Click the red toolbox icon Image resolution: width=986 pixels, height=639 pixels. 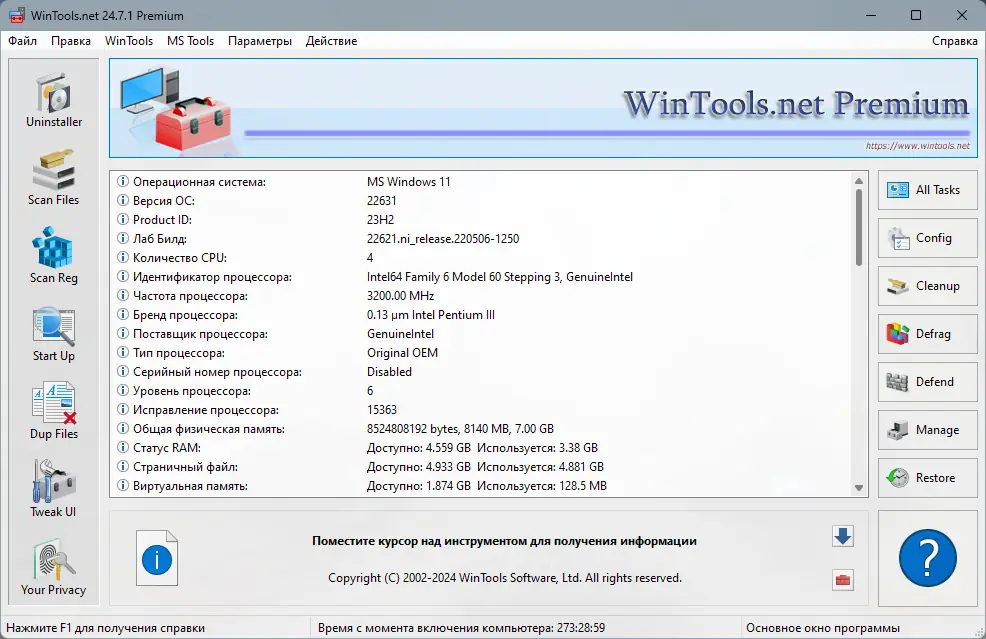[842, 581]
